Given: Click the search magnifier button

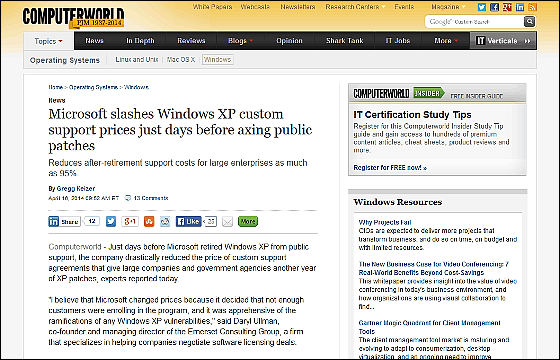Looking at the screenshot, I should (530, 21).
